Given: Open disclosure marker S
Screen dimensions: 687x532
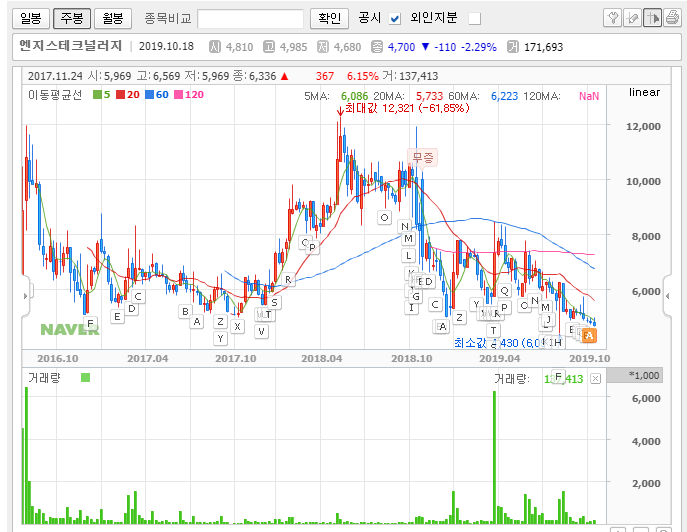Looking at the screenshot, I should (274, 302).
